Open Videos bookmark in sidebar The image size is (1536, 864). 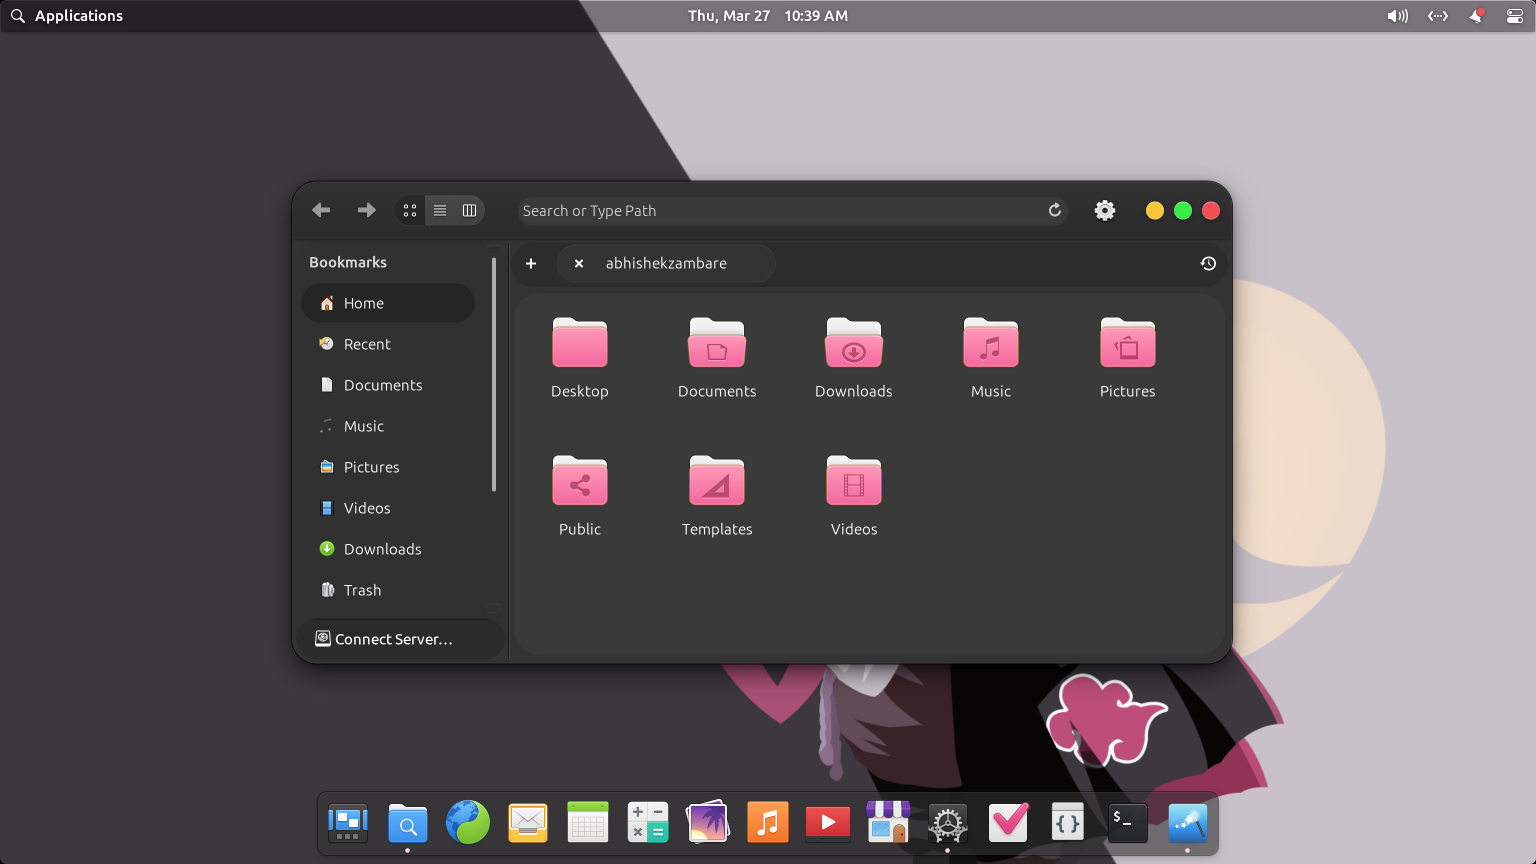(x=388, y=508)
